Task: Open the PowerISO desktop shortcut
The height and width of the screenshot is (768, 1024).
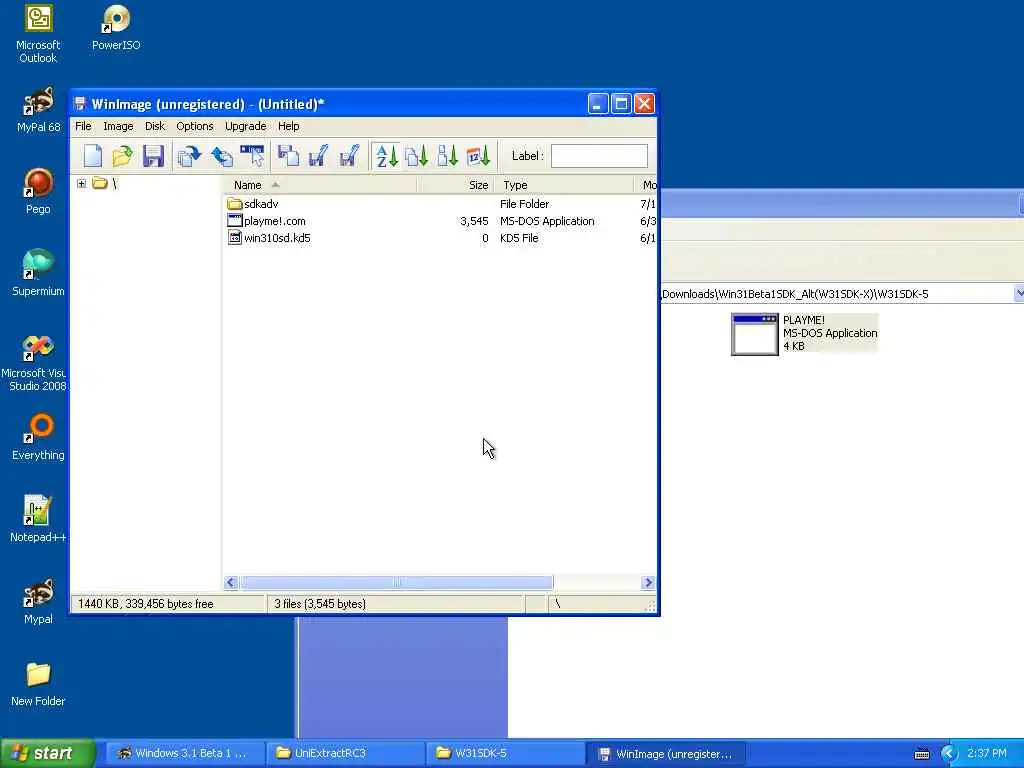Action: pyautogui.click(x=116, y=27)
